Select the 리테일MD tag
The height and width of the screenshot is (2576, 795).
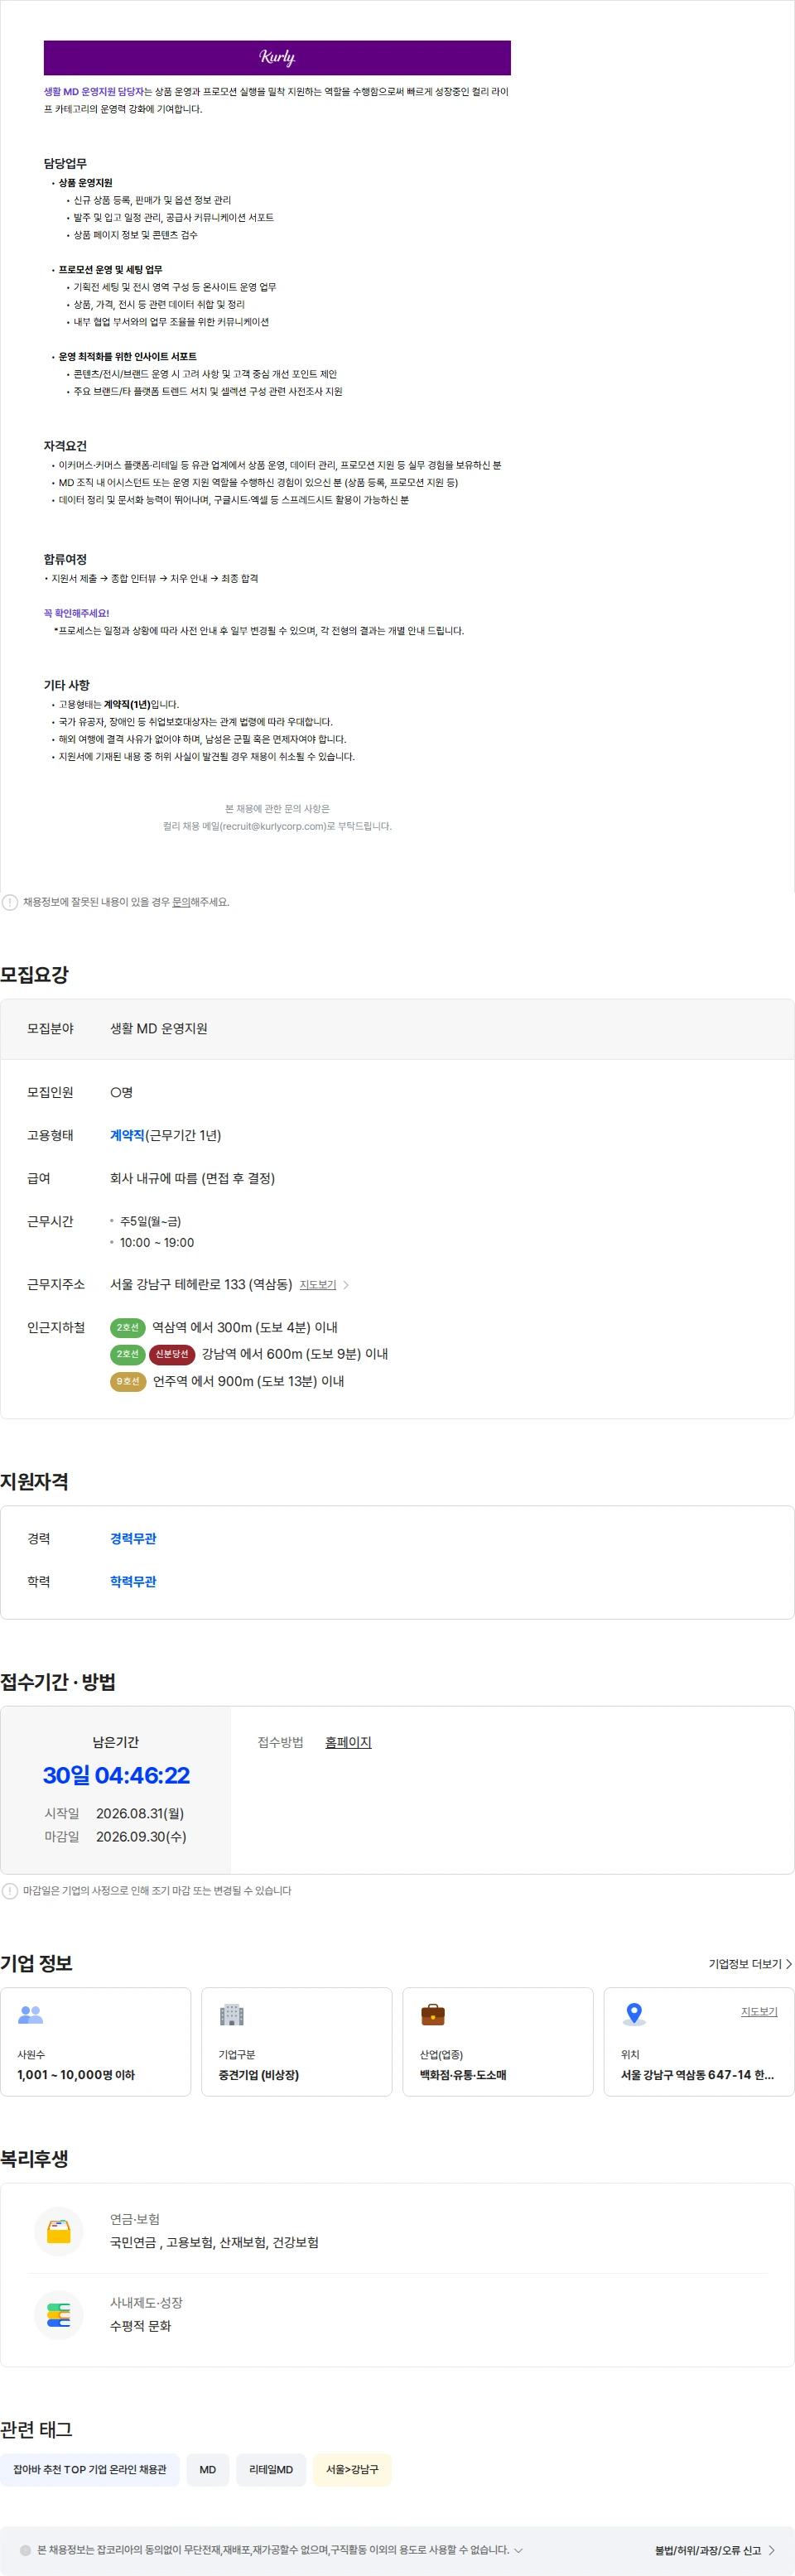[271, 2470]
